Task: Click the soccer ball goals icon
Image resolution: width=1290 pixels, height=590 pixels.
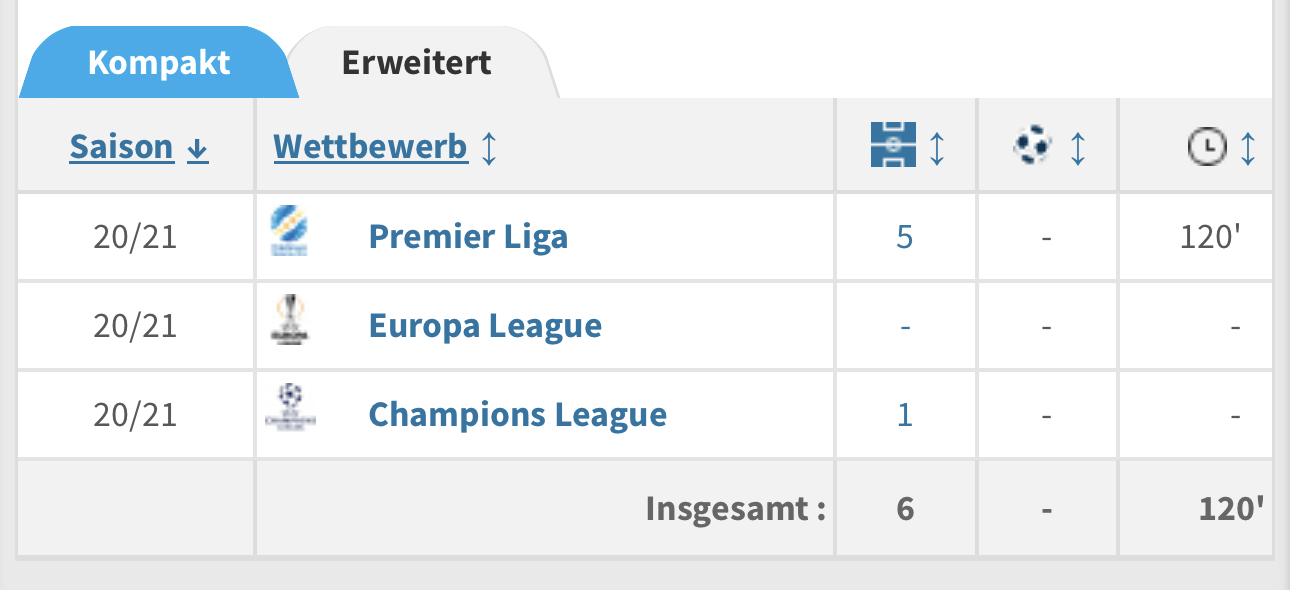Action: (x=1032, y=146)
